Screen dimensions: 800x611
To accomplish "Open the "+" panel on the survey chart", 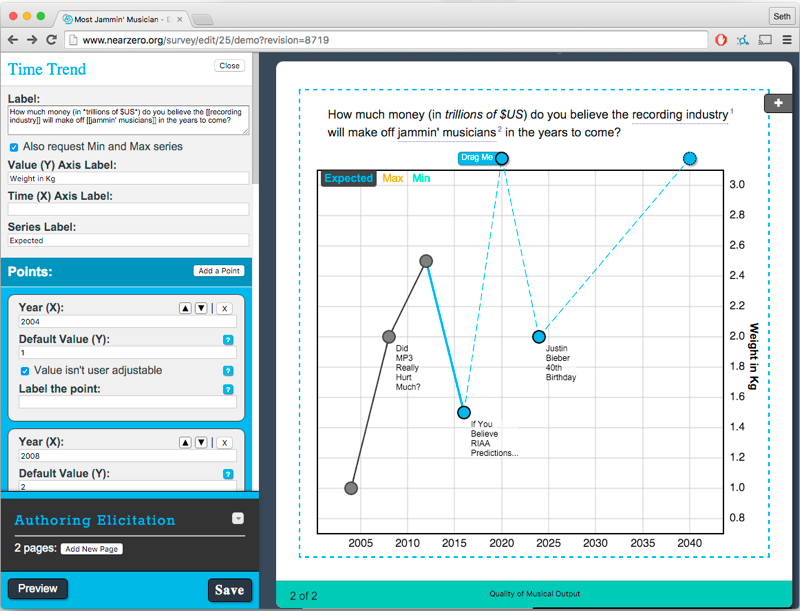I will 778,103.
